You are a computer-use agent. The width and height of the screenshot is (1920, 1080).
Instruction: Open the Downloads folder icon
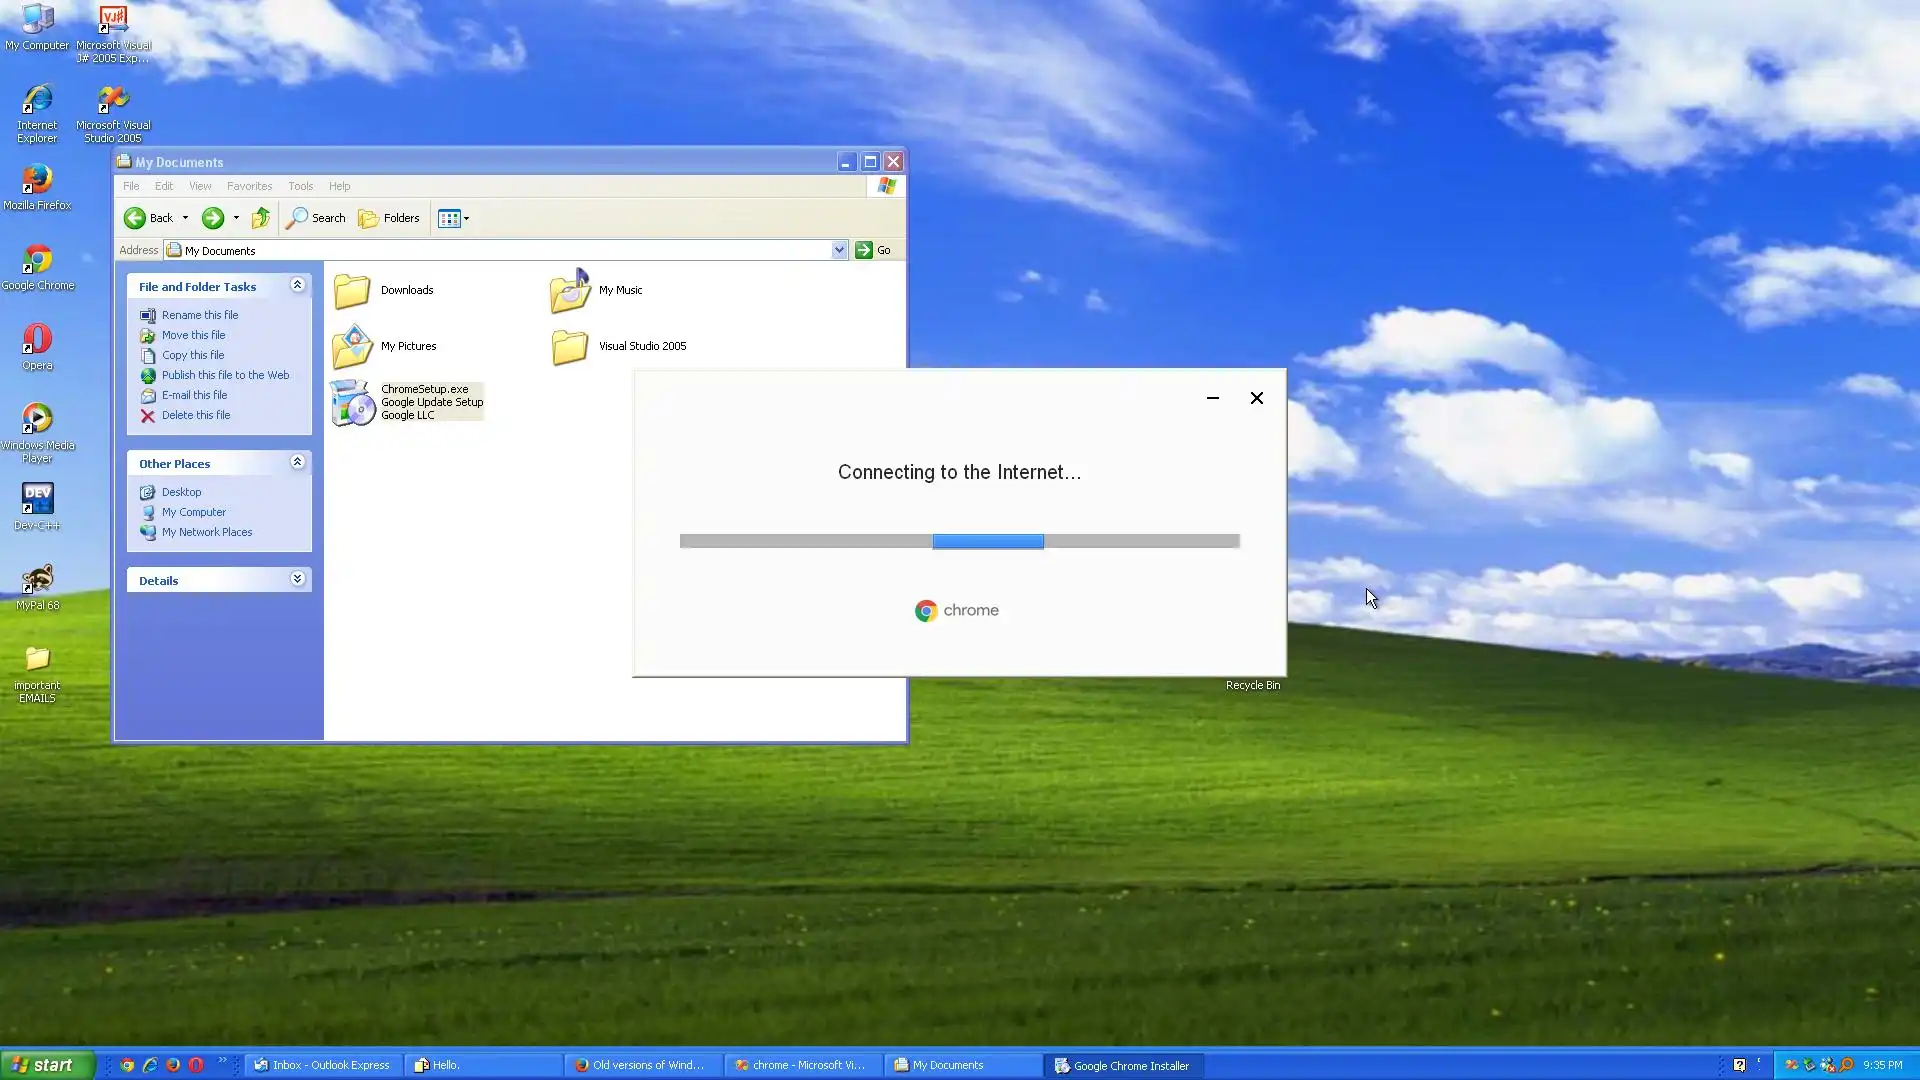point(352,291)
